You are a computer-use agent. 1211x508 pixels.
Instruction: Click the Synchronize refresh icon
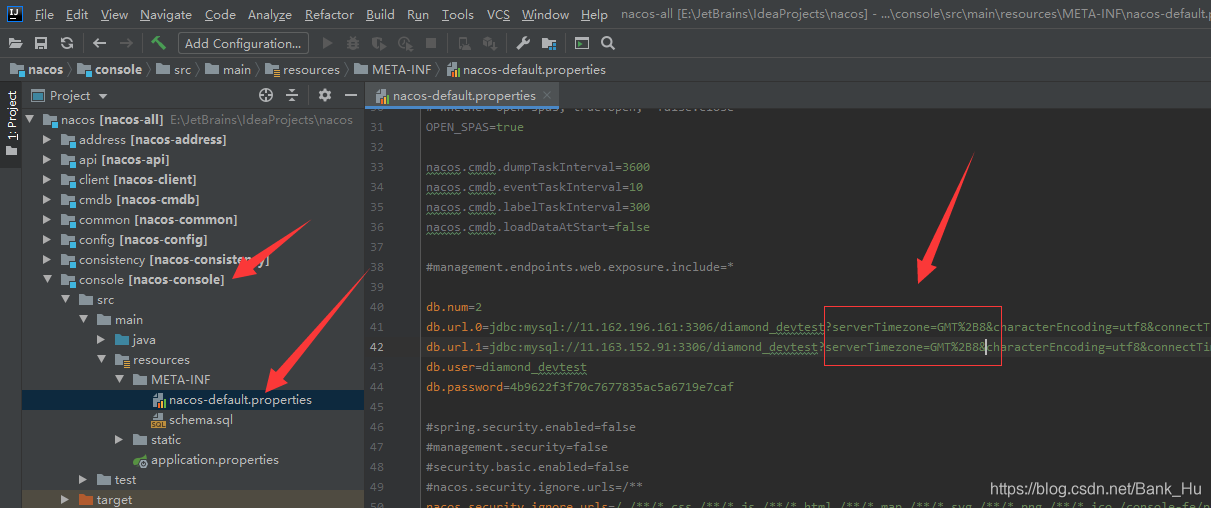coord(66,43)
